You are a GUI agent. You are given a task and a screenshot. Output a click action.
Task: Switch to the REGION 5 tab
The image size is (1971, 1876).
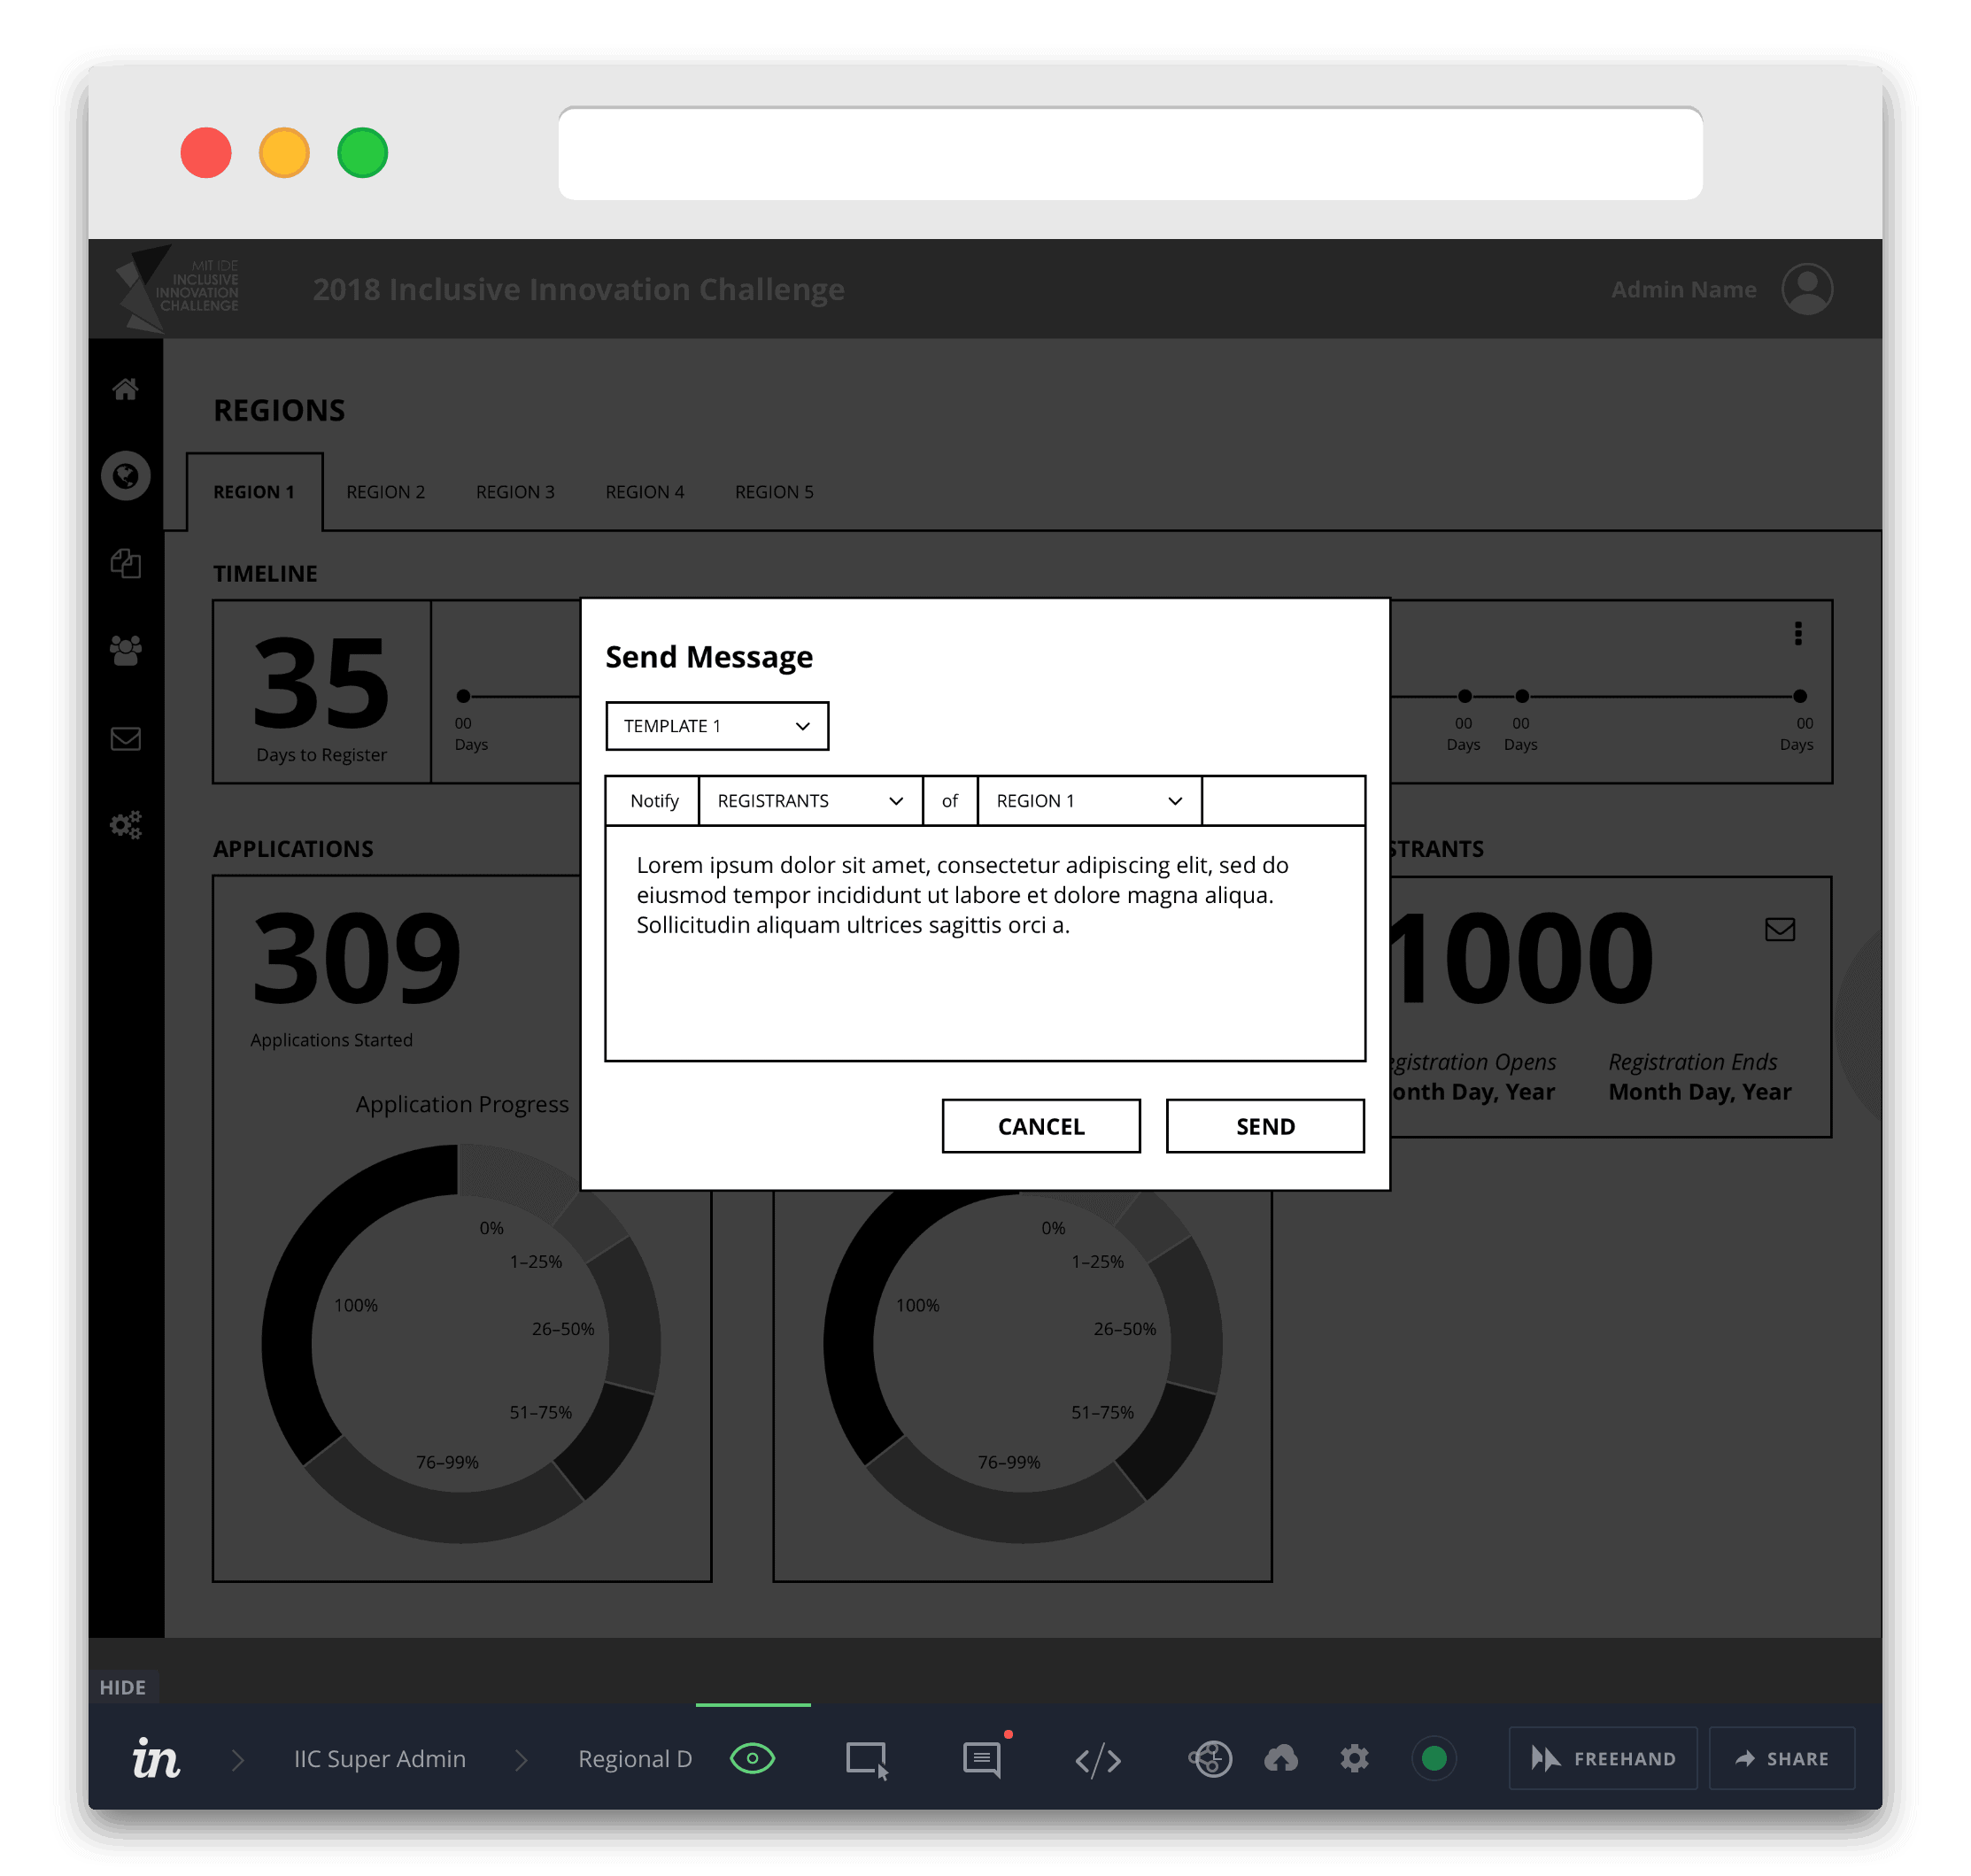click(773, 492)
